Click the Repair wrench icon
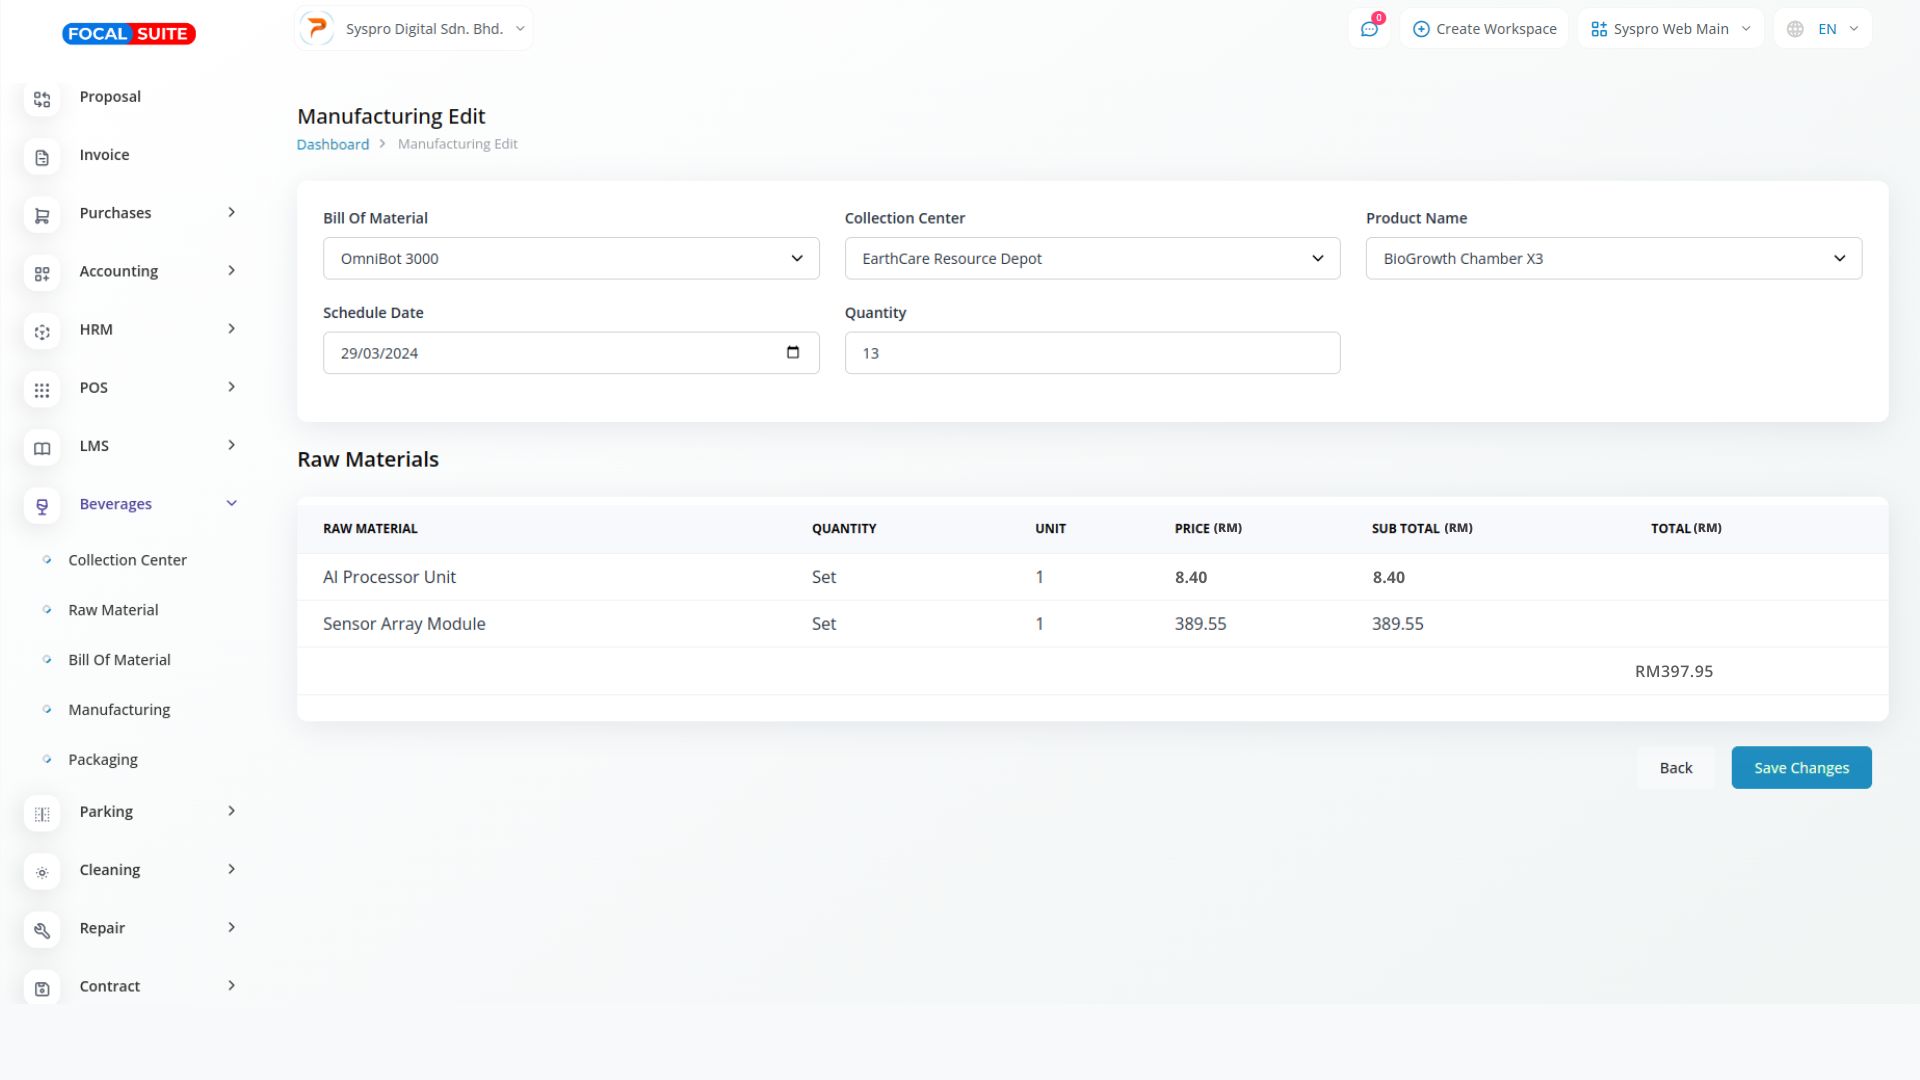The image size is (1920, 1080). click(42, 930)
